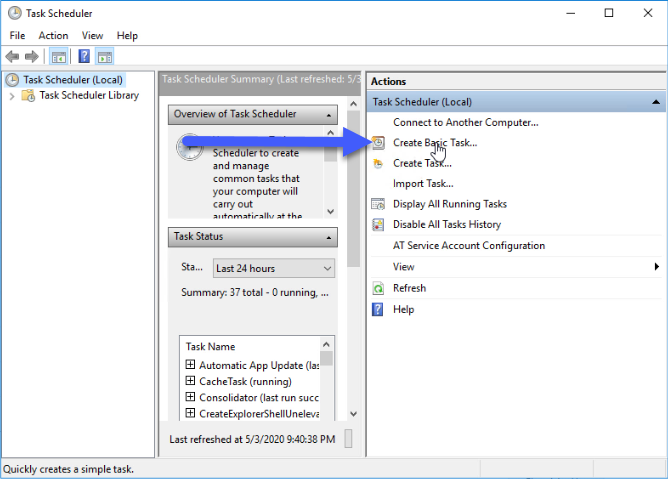This screenshot has width=668, height=479.
Task: Click the task list scroll up arrow
Action: click(x=326, y=344)
